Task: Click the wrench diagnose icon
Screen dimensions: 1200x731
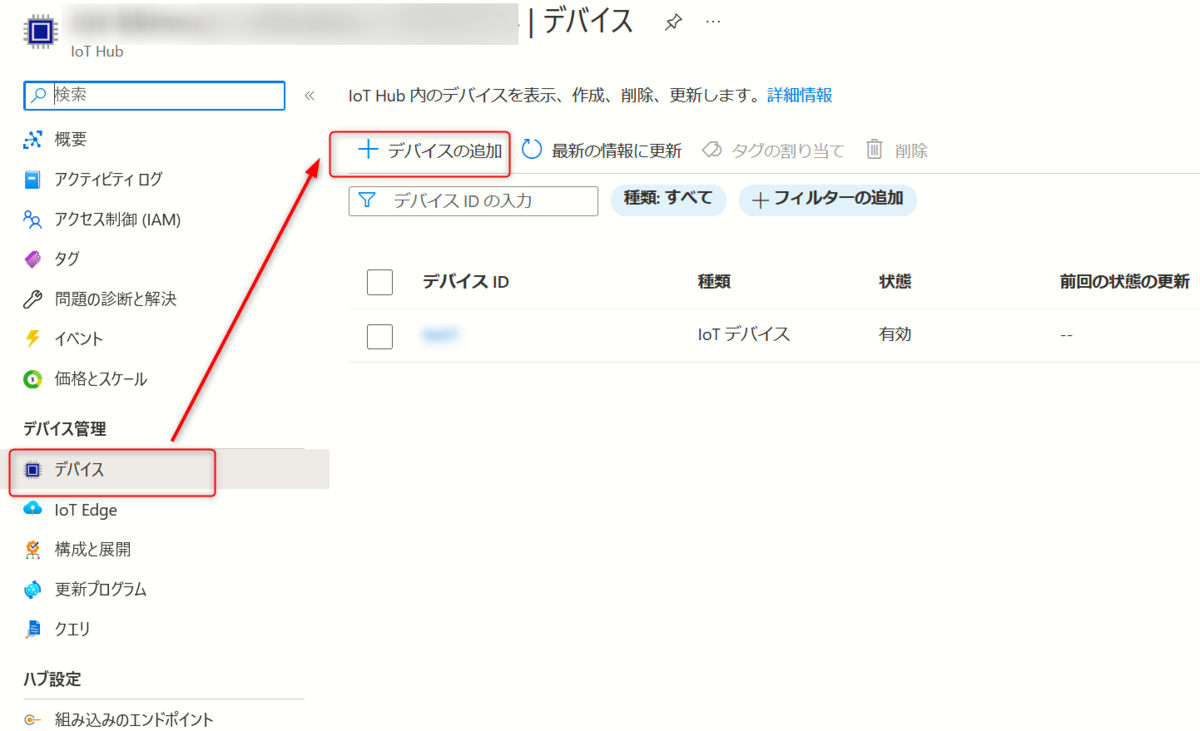Action: (34, 299)
